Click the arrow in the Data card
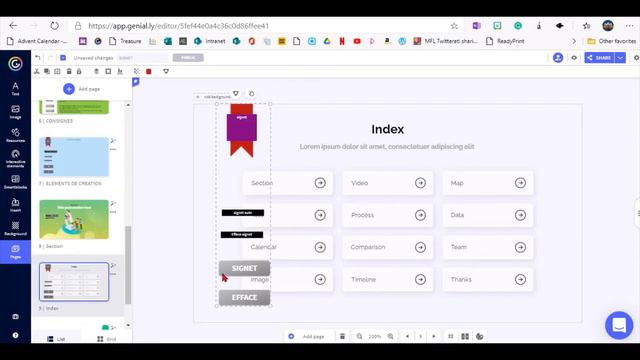 coord(520,215)
